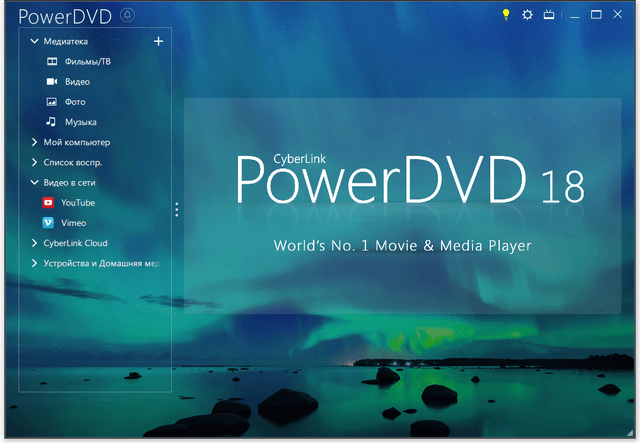The height and width of the screenshot is (443, 640).
Task: Open settings with the gear icon
Action: coord(528,15)
